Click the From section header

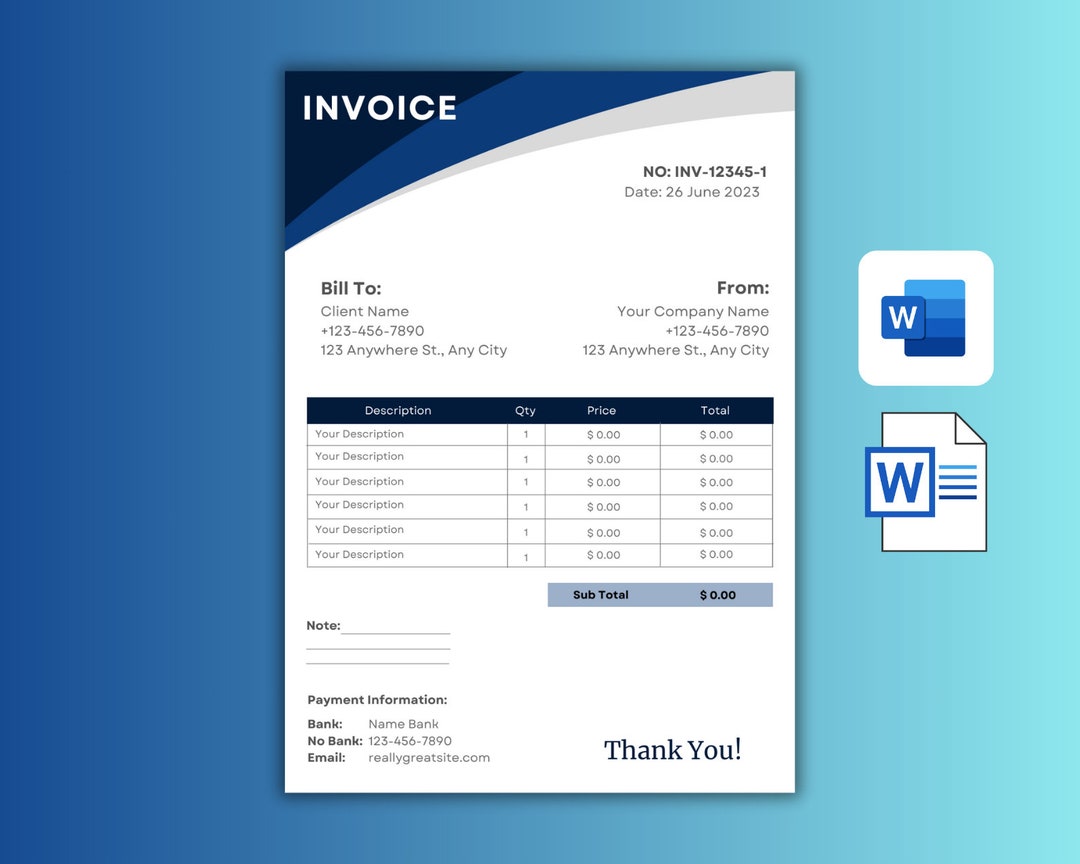744,288
